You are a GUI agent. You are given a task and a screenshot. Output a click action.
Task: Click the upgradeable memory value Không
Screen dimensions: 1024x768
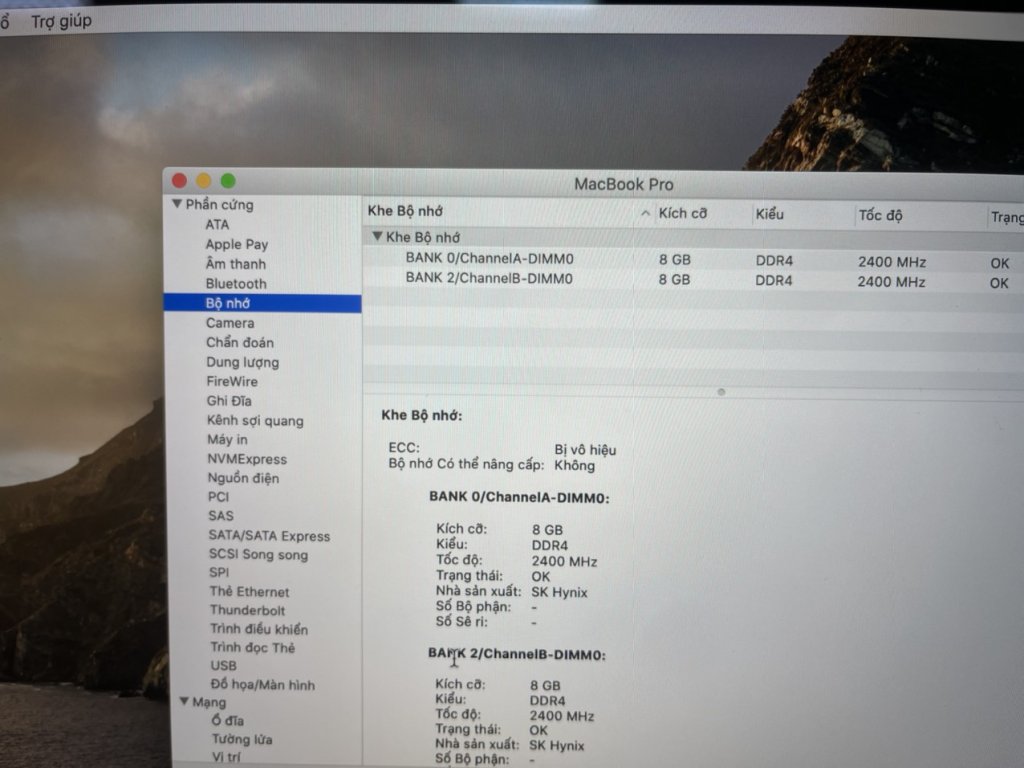pos(575,466)
